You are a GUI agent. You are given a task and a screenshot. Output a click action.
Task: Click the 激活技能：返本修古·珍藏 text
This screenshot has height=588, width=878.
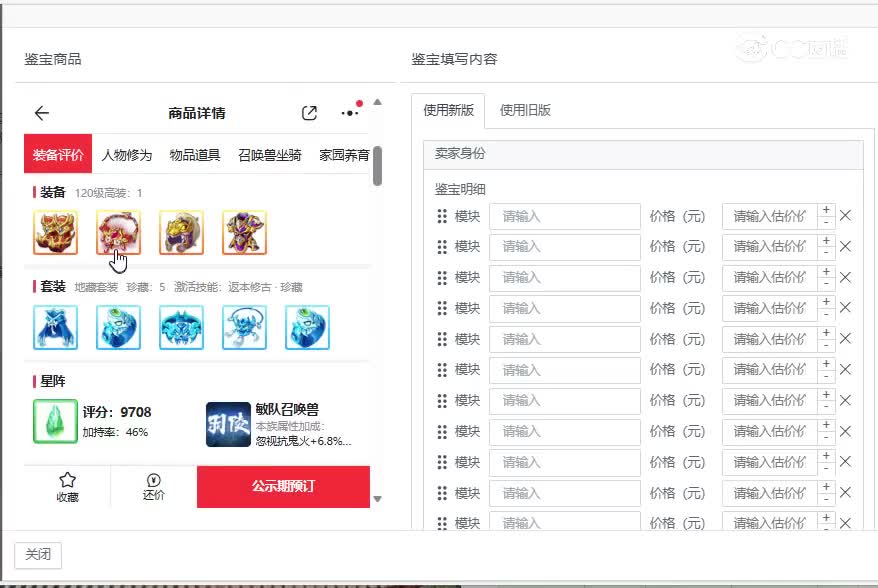click(238, 287)
